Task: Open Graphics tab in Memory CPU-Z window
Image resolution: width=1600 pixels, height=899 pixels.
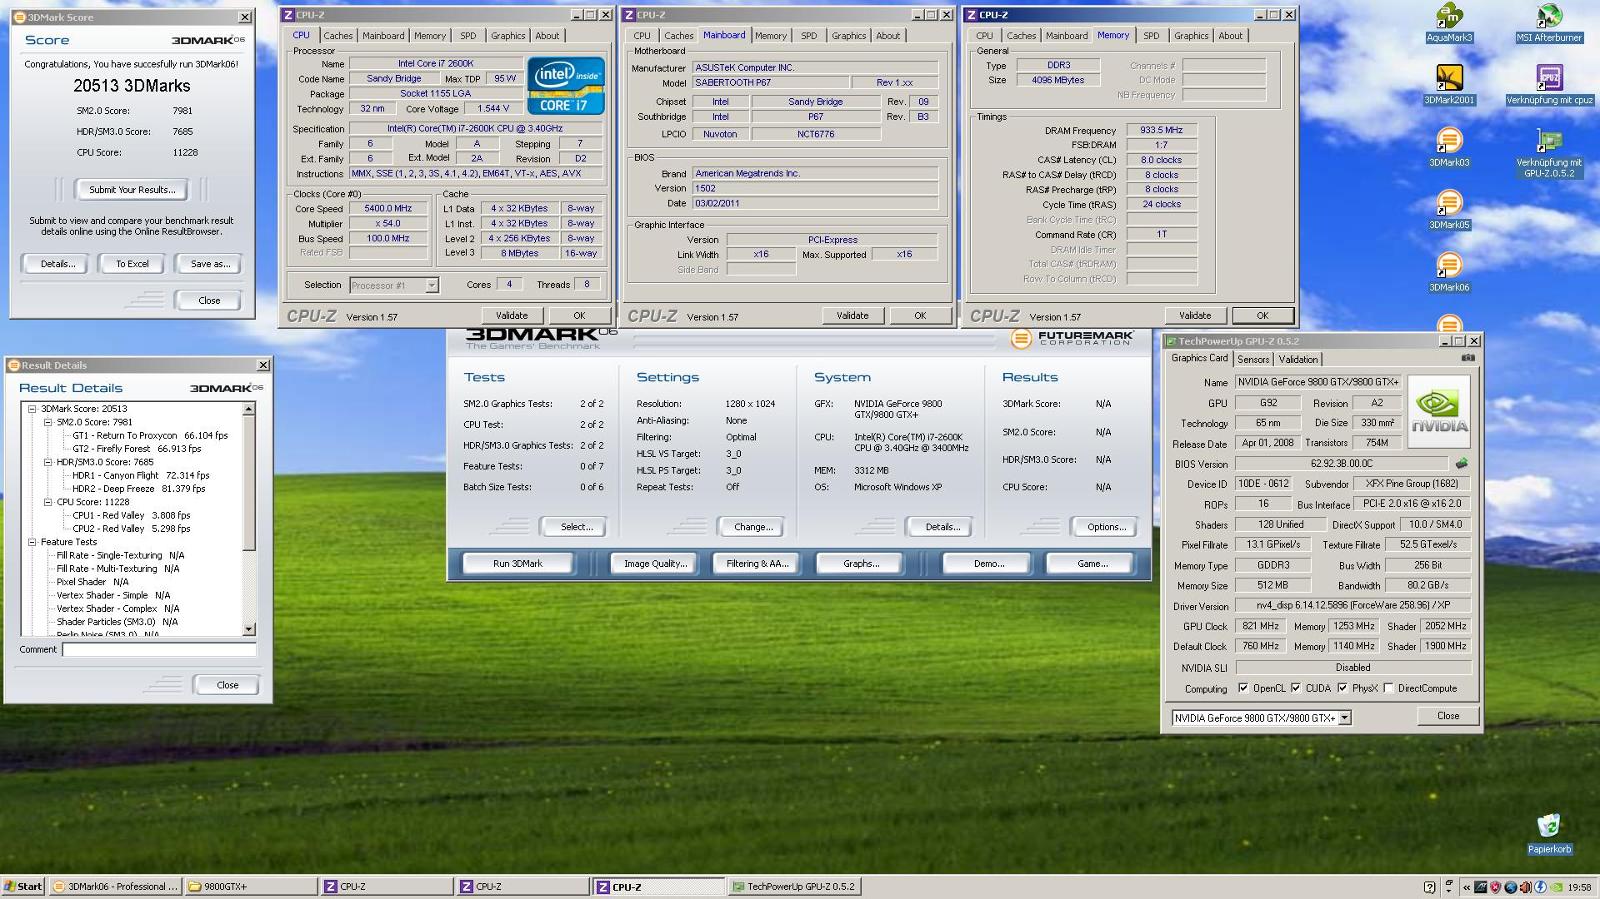Action: (x=1191, y=36)
